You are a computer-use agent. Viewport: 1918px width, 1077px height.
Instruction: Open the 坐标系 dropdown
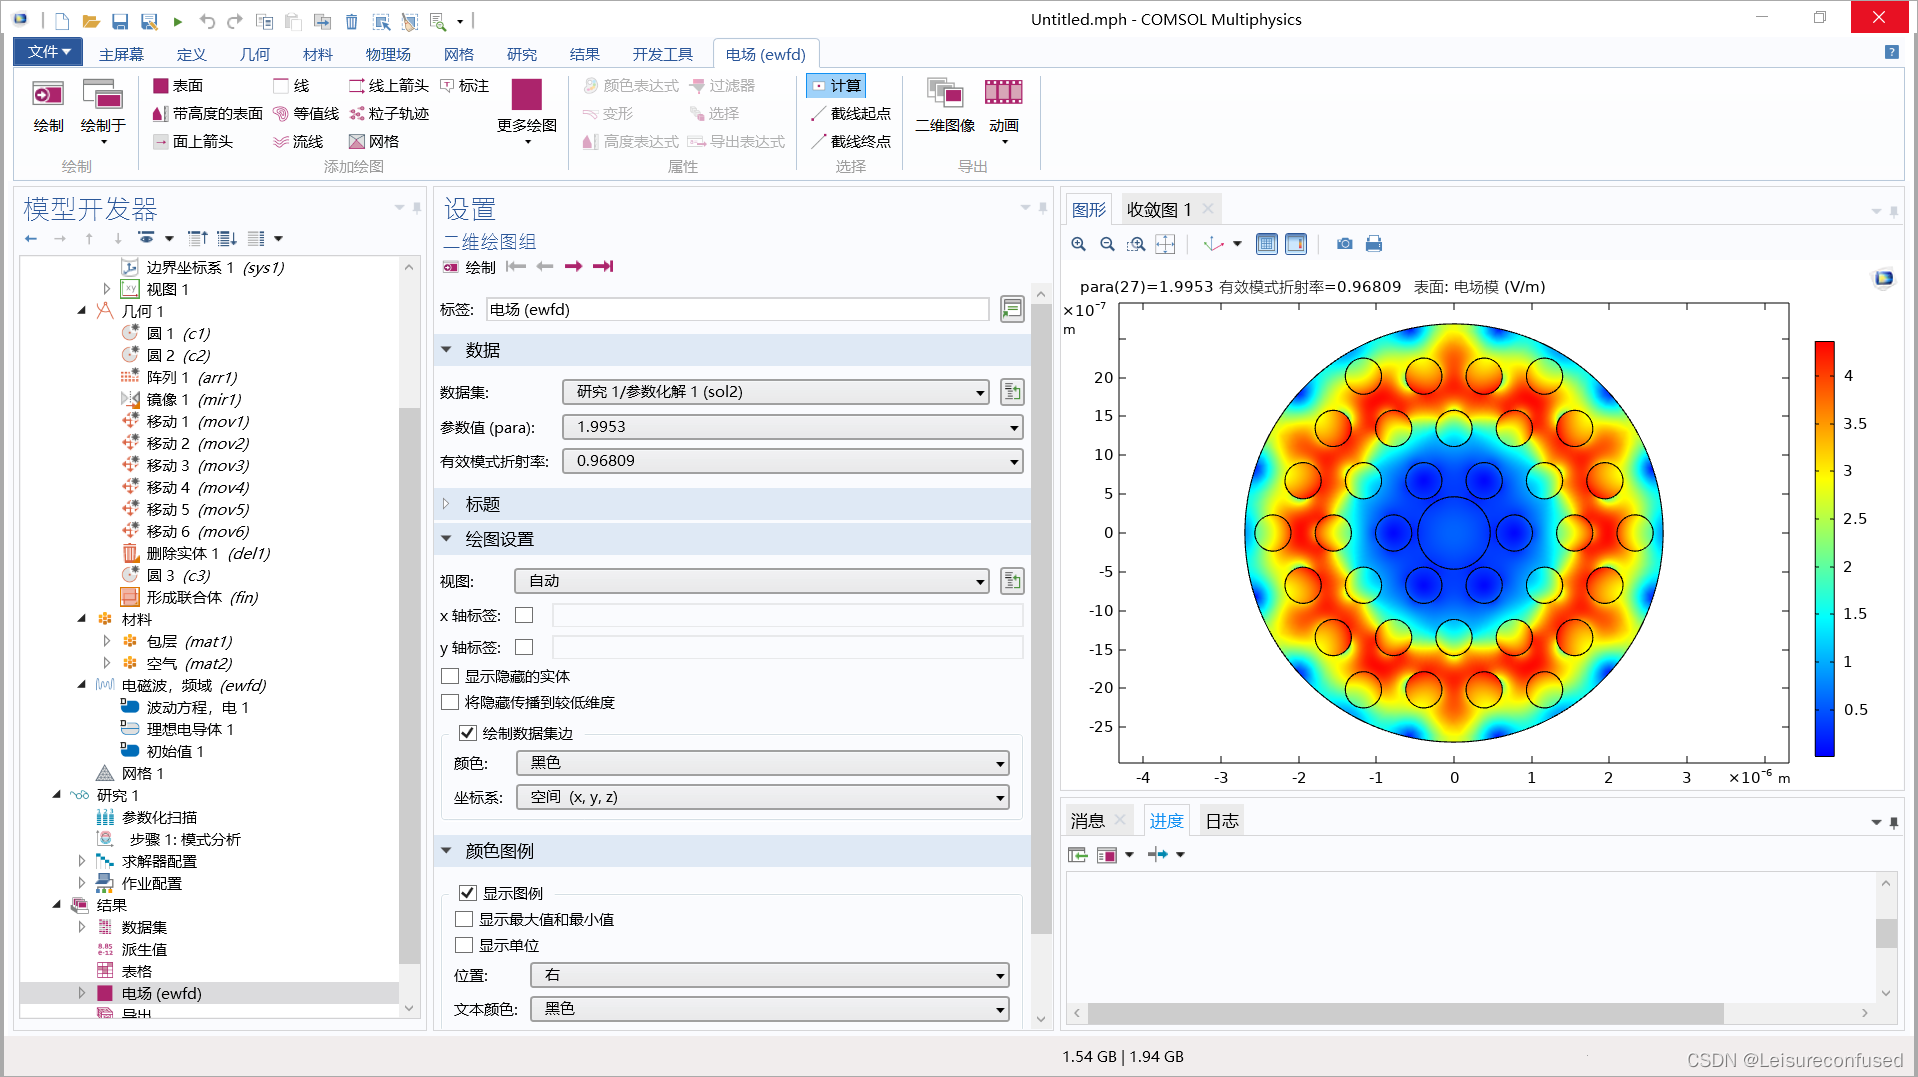click(763, 797)
